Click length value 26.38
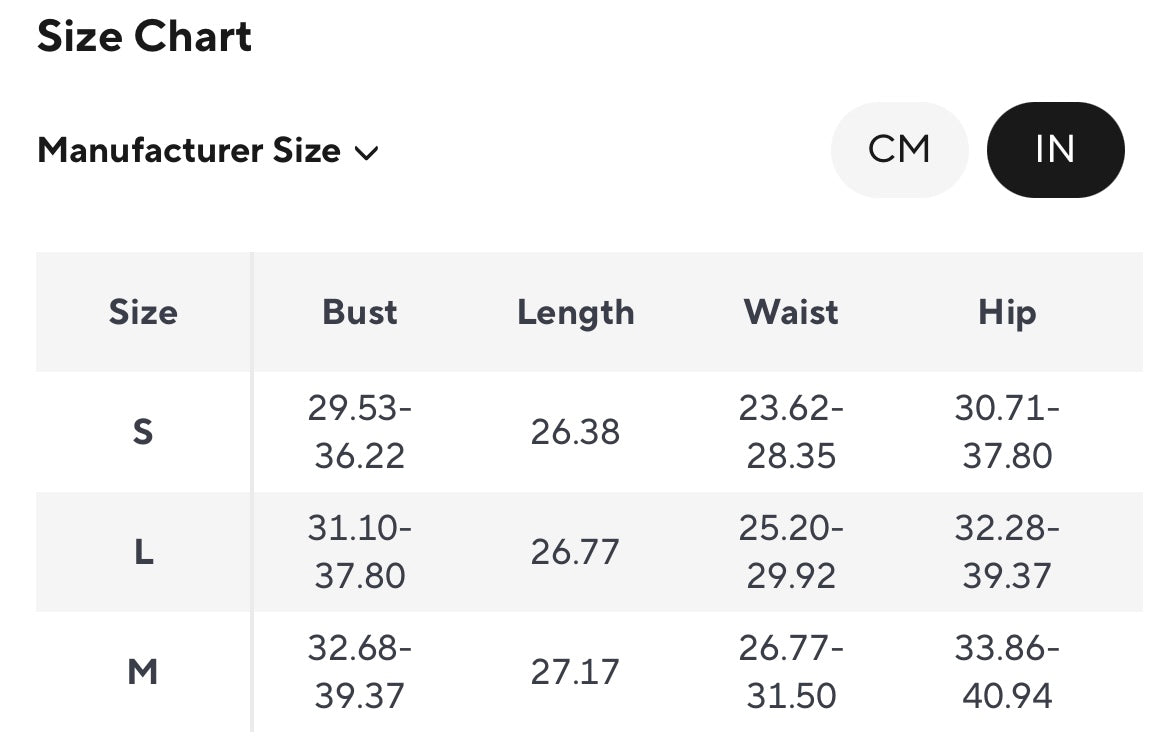Viewport: 1152px width, 741px height. [x=575, y=432]
